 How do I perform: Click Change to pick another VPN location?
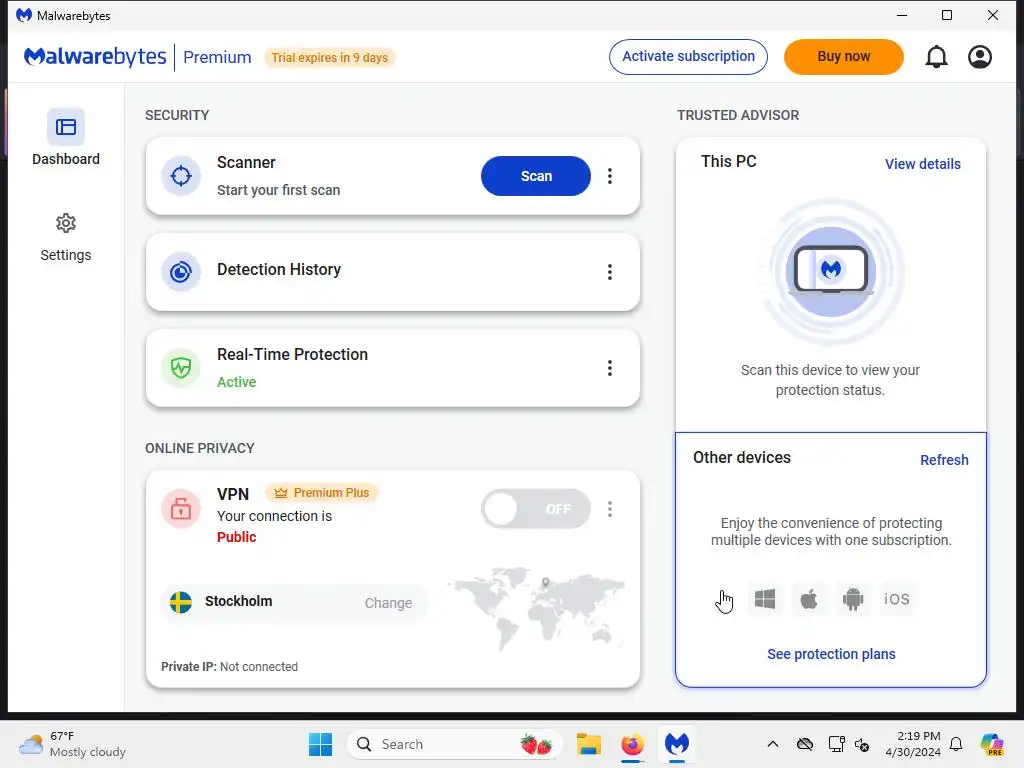(388, 603)
